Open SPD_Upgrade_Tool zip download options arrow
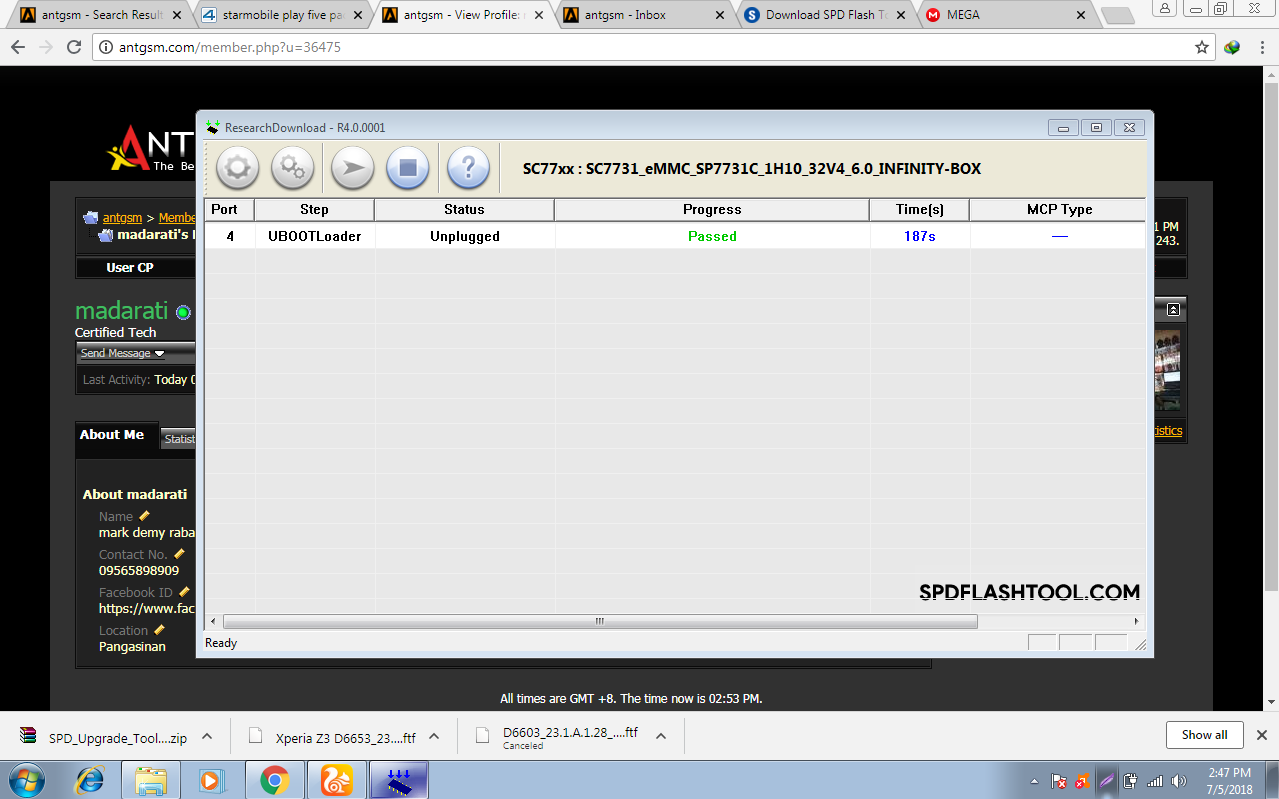 [x=207, y=736]
